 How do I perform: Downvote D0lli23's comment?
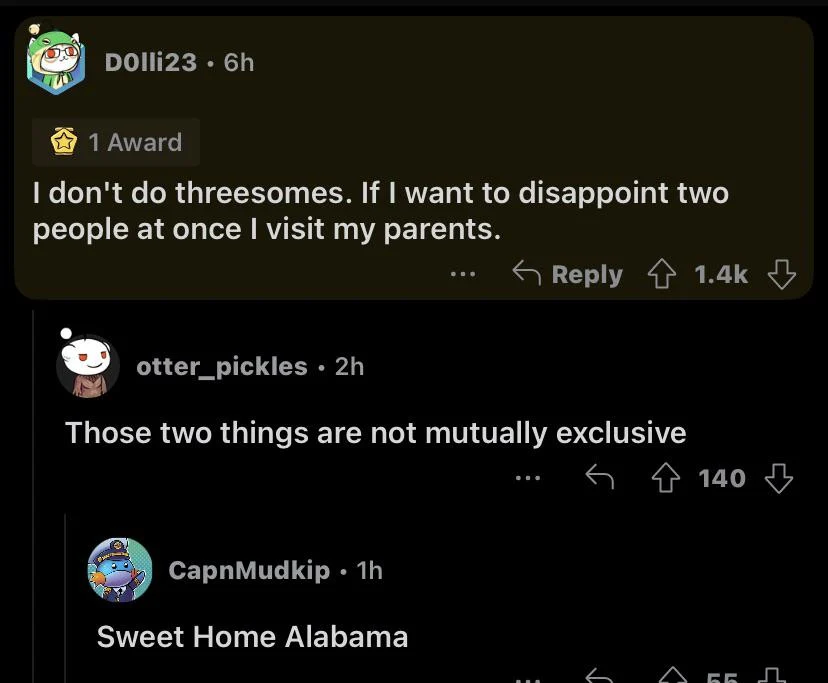click(x=782, y=274)
